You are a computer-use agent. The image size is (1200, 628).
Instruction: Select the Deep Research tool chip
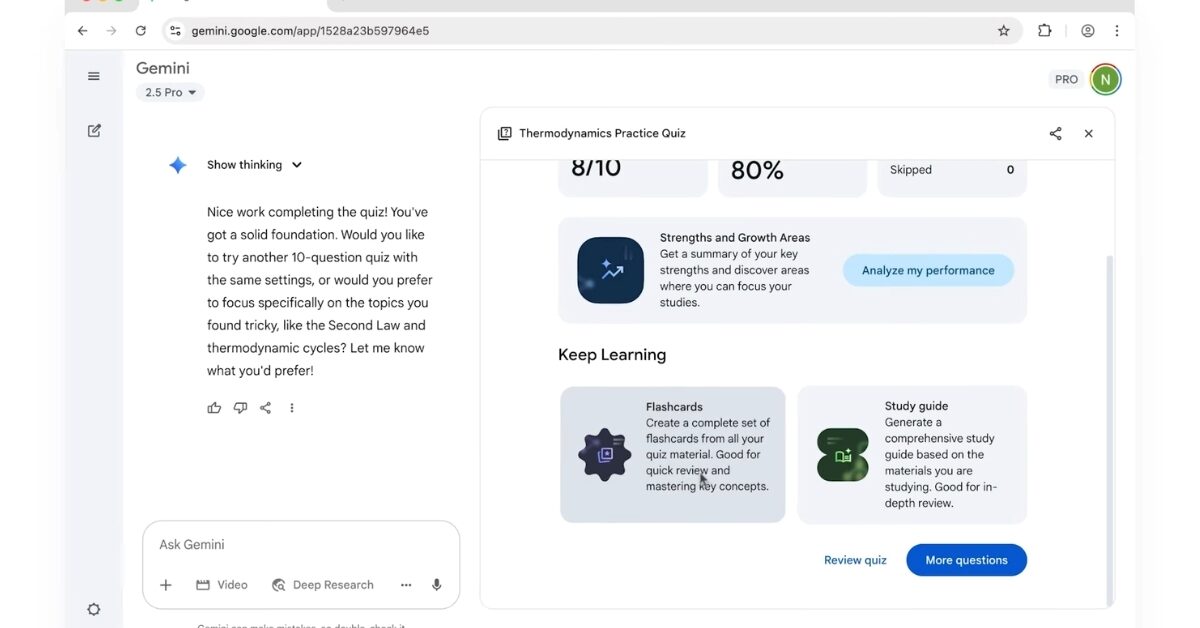(322, 585)
